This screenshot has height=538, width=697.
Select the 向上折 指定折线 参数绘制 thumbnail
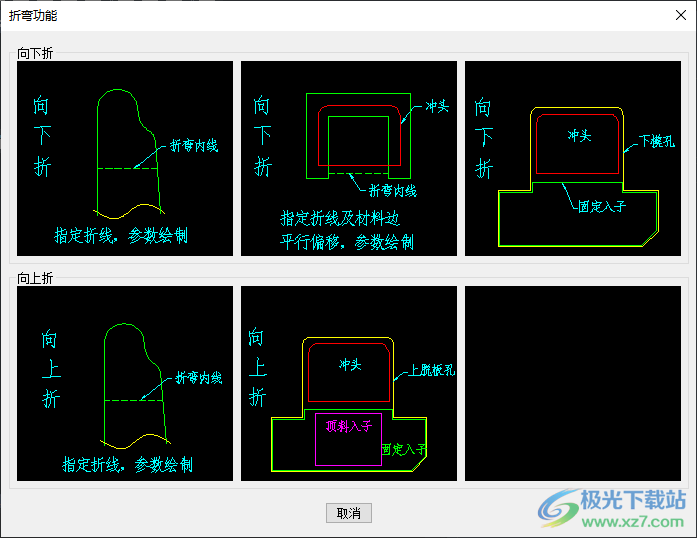point(125,384)
